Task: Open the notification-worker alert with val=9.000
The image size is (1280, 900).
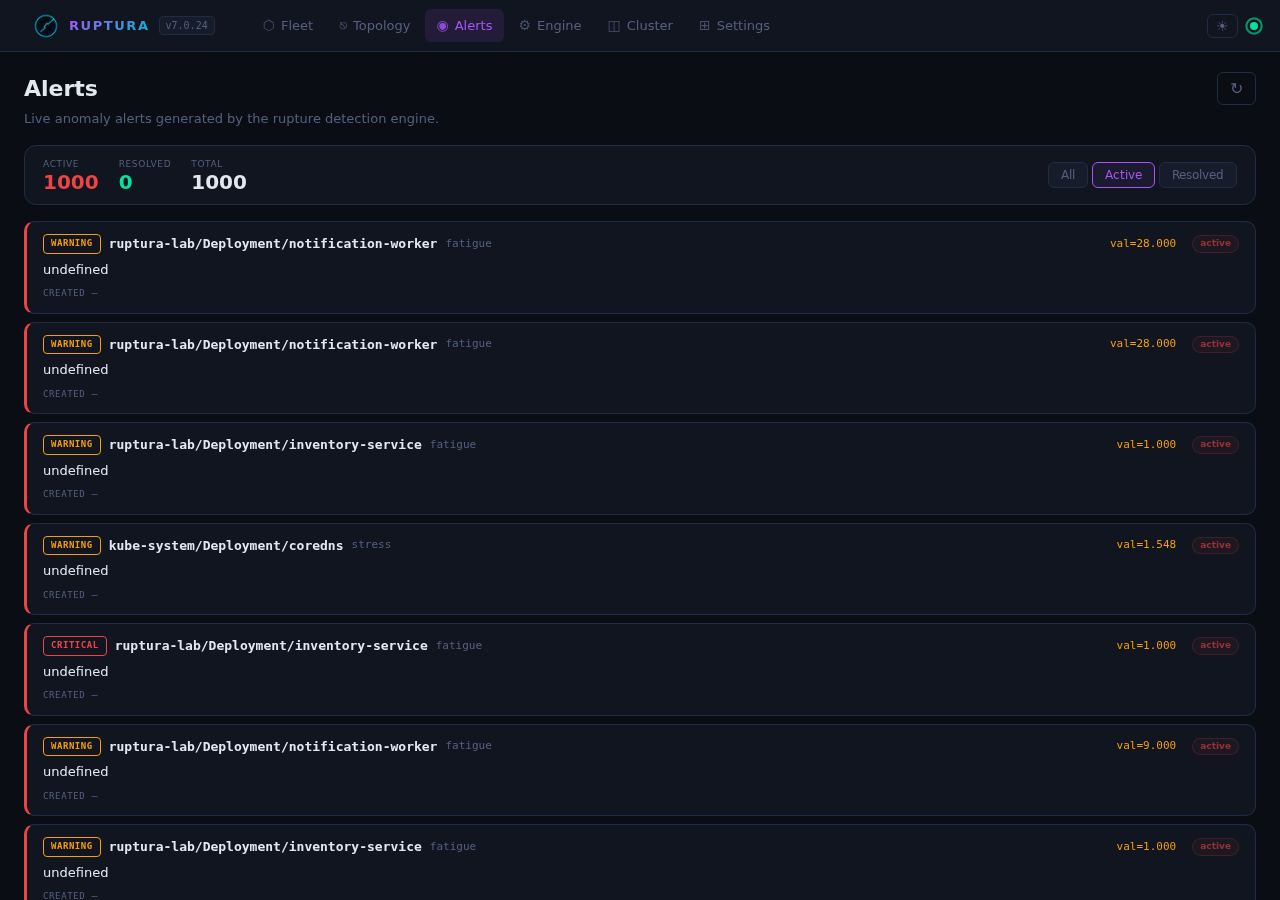Action: pyautogui.click(x=273, y=746)
